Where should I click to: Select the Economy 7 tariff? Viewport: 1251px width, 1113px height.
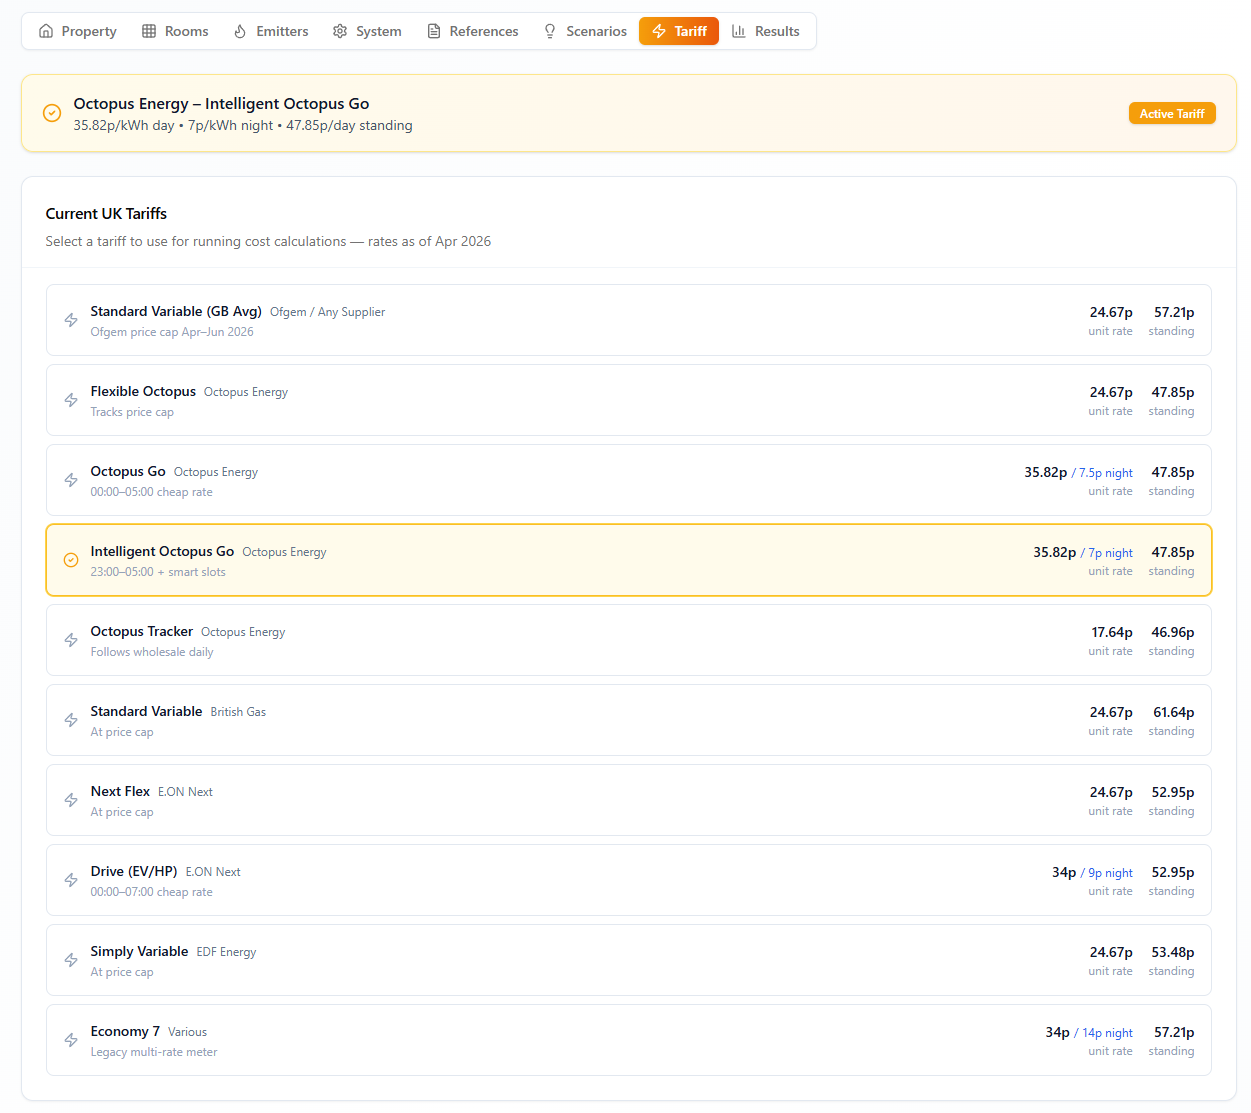click(x=629, y=1040)
